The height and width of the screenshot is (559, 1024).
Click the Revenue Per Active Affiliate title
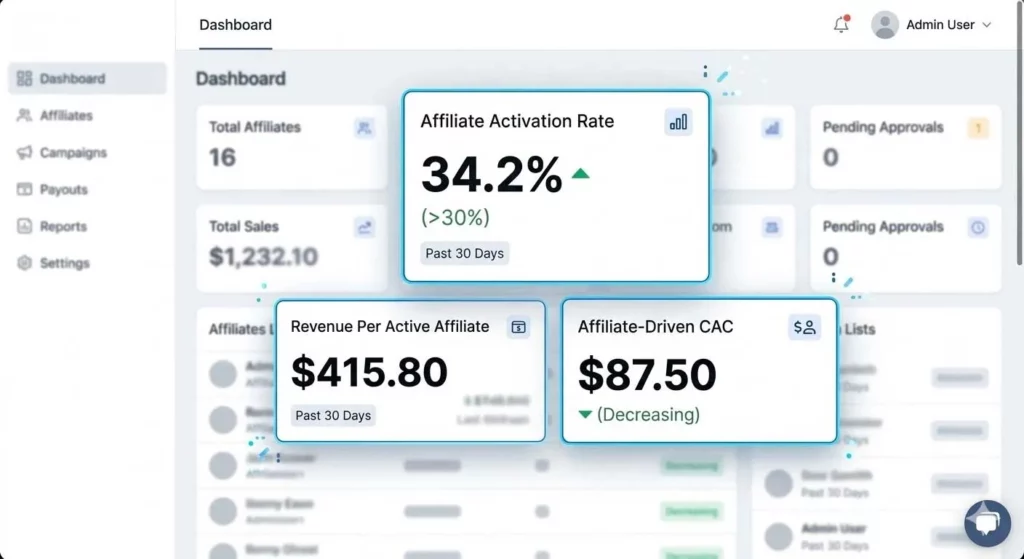[x=390, y=327]
